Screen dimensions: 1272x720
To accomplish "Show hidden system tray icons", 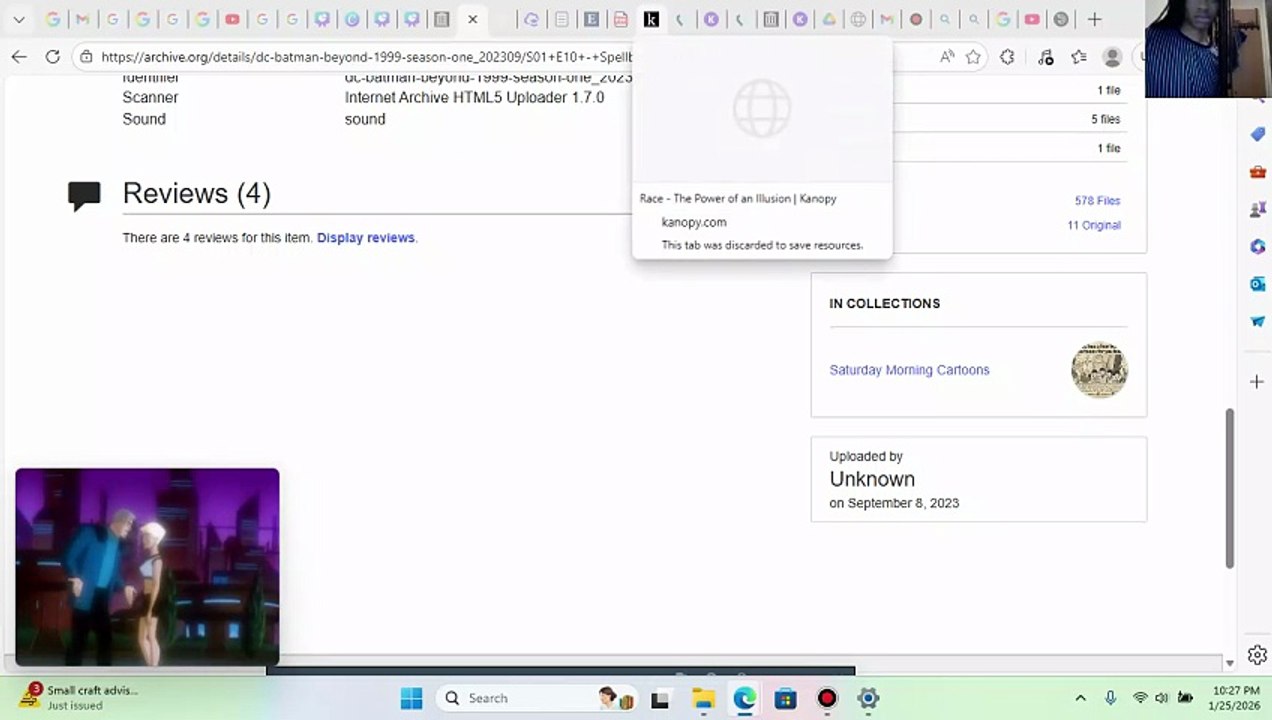I will click(x=1080, y=698).
